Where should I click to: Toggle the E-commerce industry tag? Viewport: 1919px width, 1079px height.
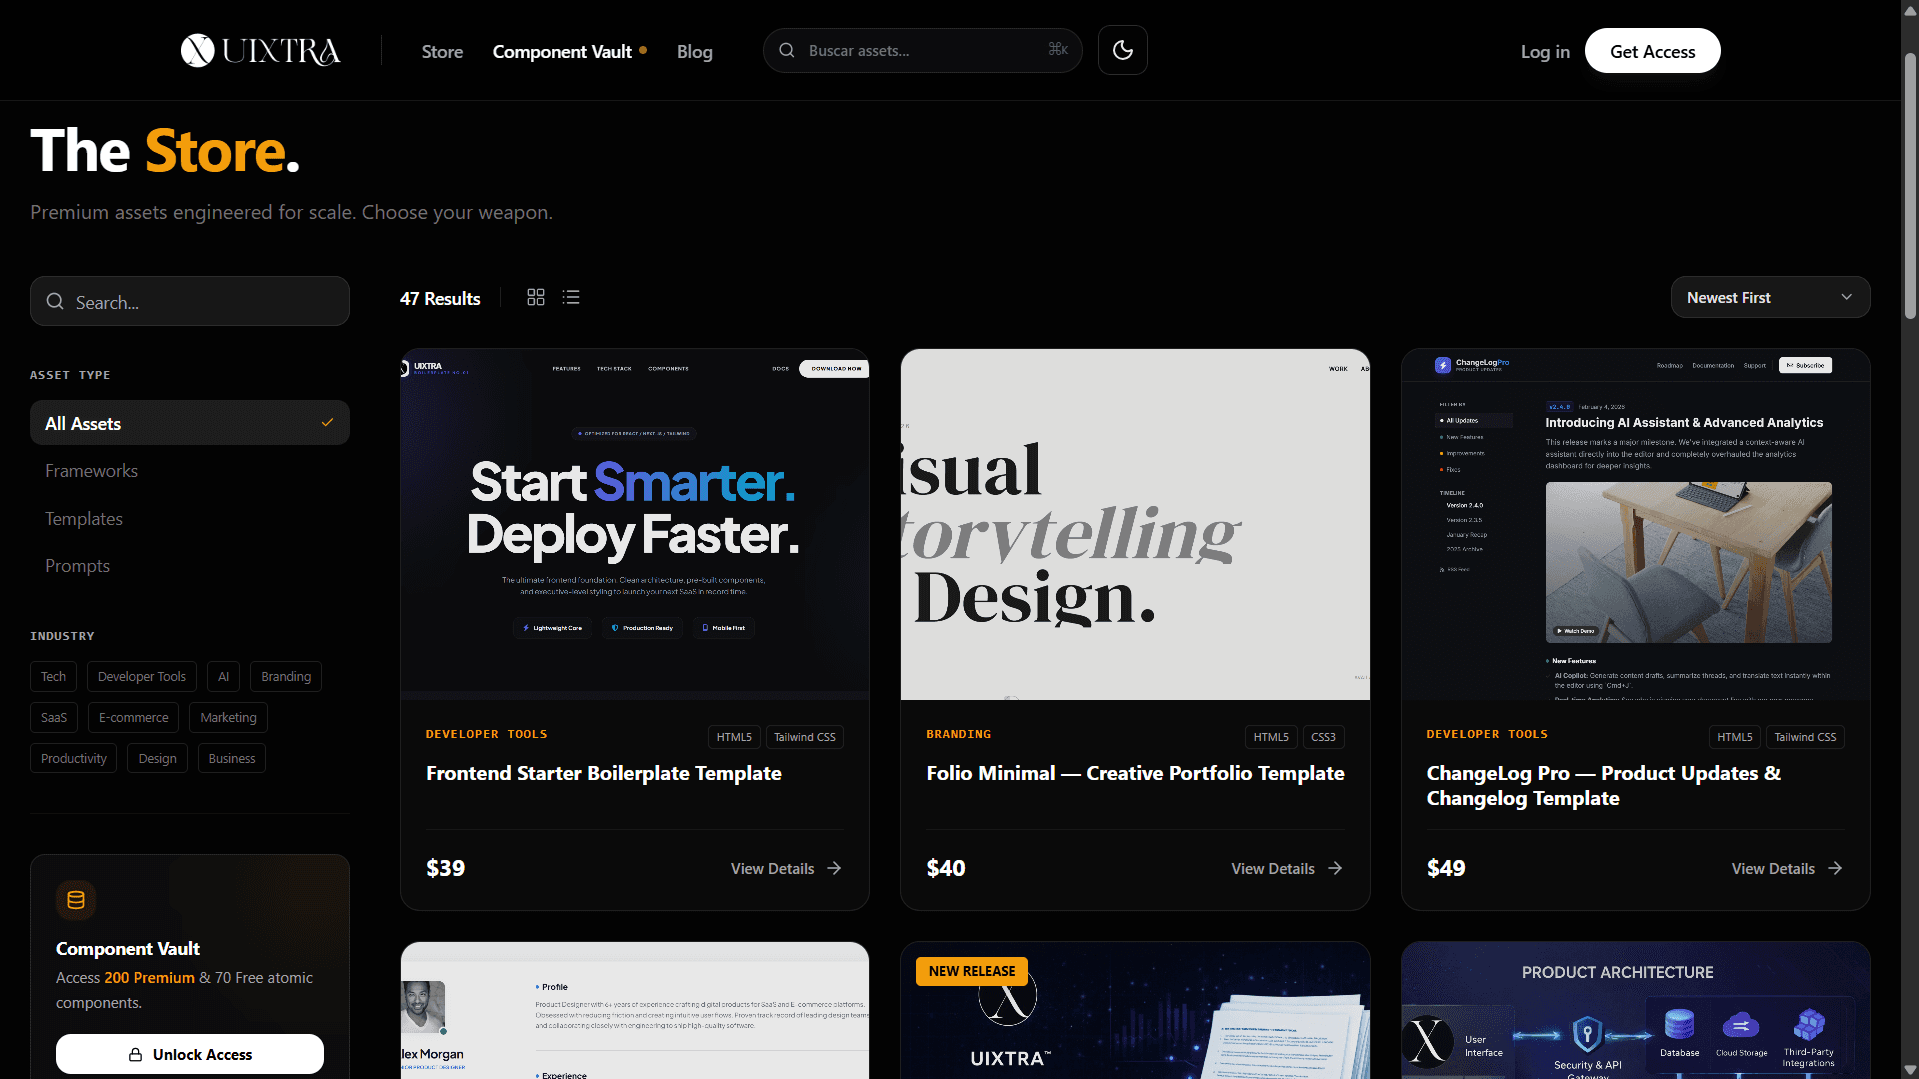(133, 718)
